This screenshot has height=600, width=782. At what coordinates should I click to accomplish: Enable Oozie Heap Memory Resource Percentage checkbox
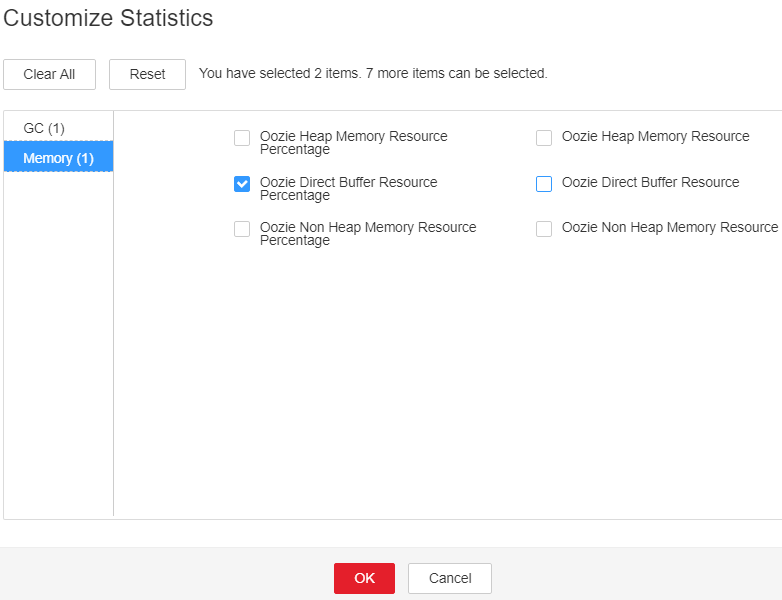point(242,138)
